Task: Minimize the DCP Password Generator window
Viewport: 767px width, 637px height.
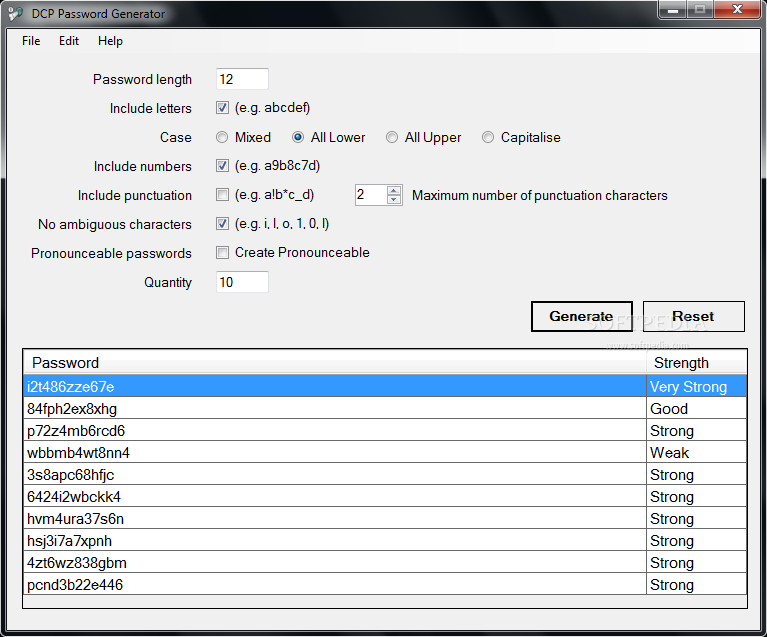Action: [x=673, y=9]
